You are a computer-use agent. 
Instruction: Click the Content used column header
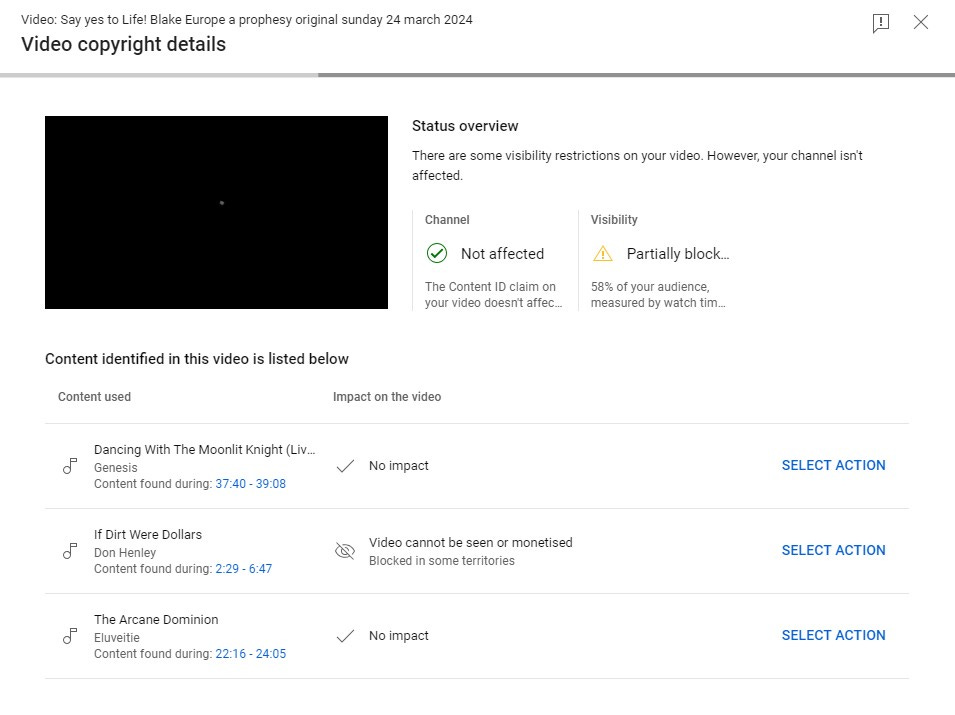pyautogui.click(x=94, y=397)
